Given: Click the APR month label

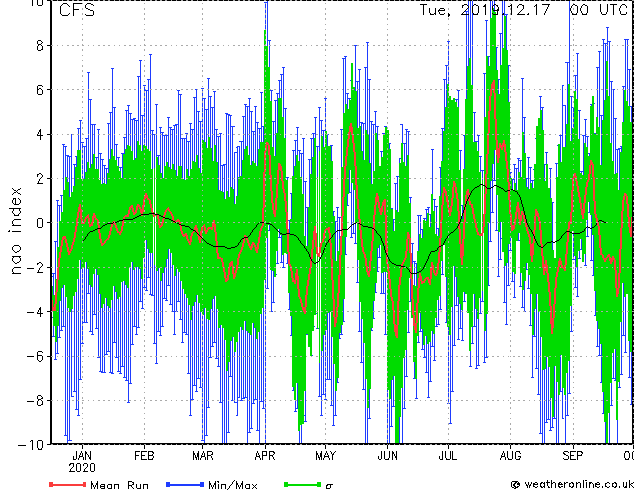Looking at the screenshot, I should tap(265, 456).
